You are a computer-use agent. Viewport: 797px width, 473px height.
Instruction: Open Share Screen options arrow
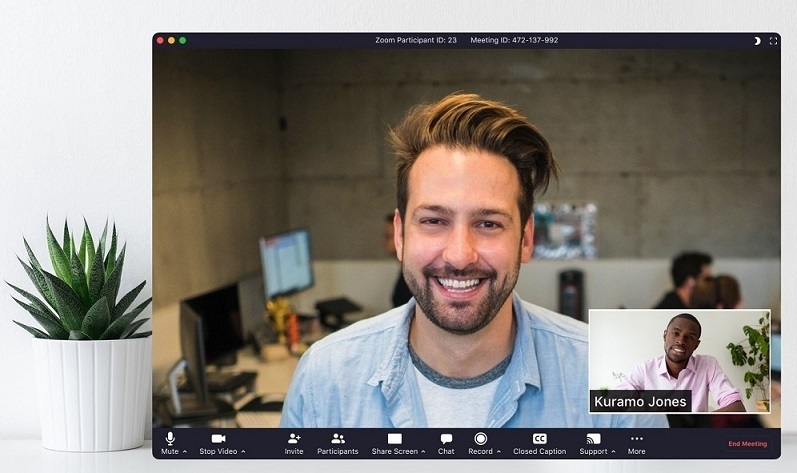point(423,452)
